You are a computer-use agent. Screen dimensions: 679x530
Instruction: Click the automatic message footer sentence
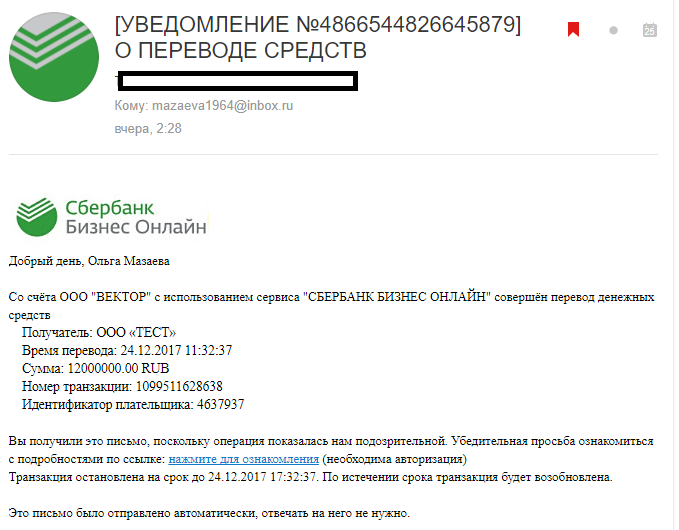coord(209,513)
